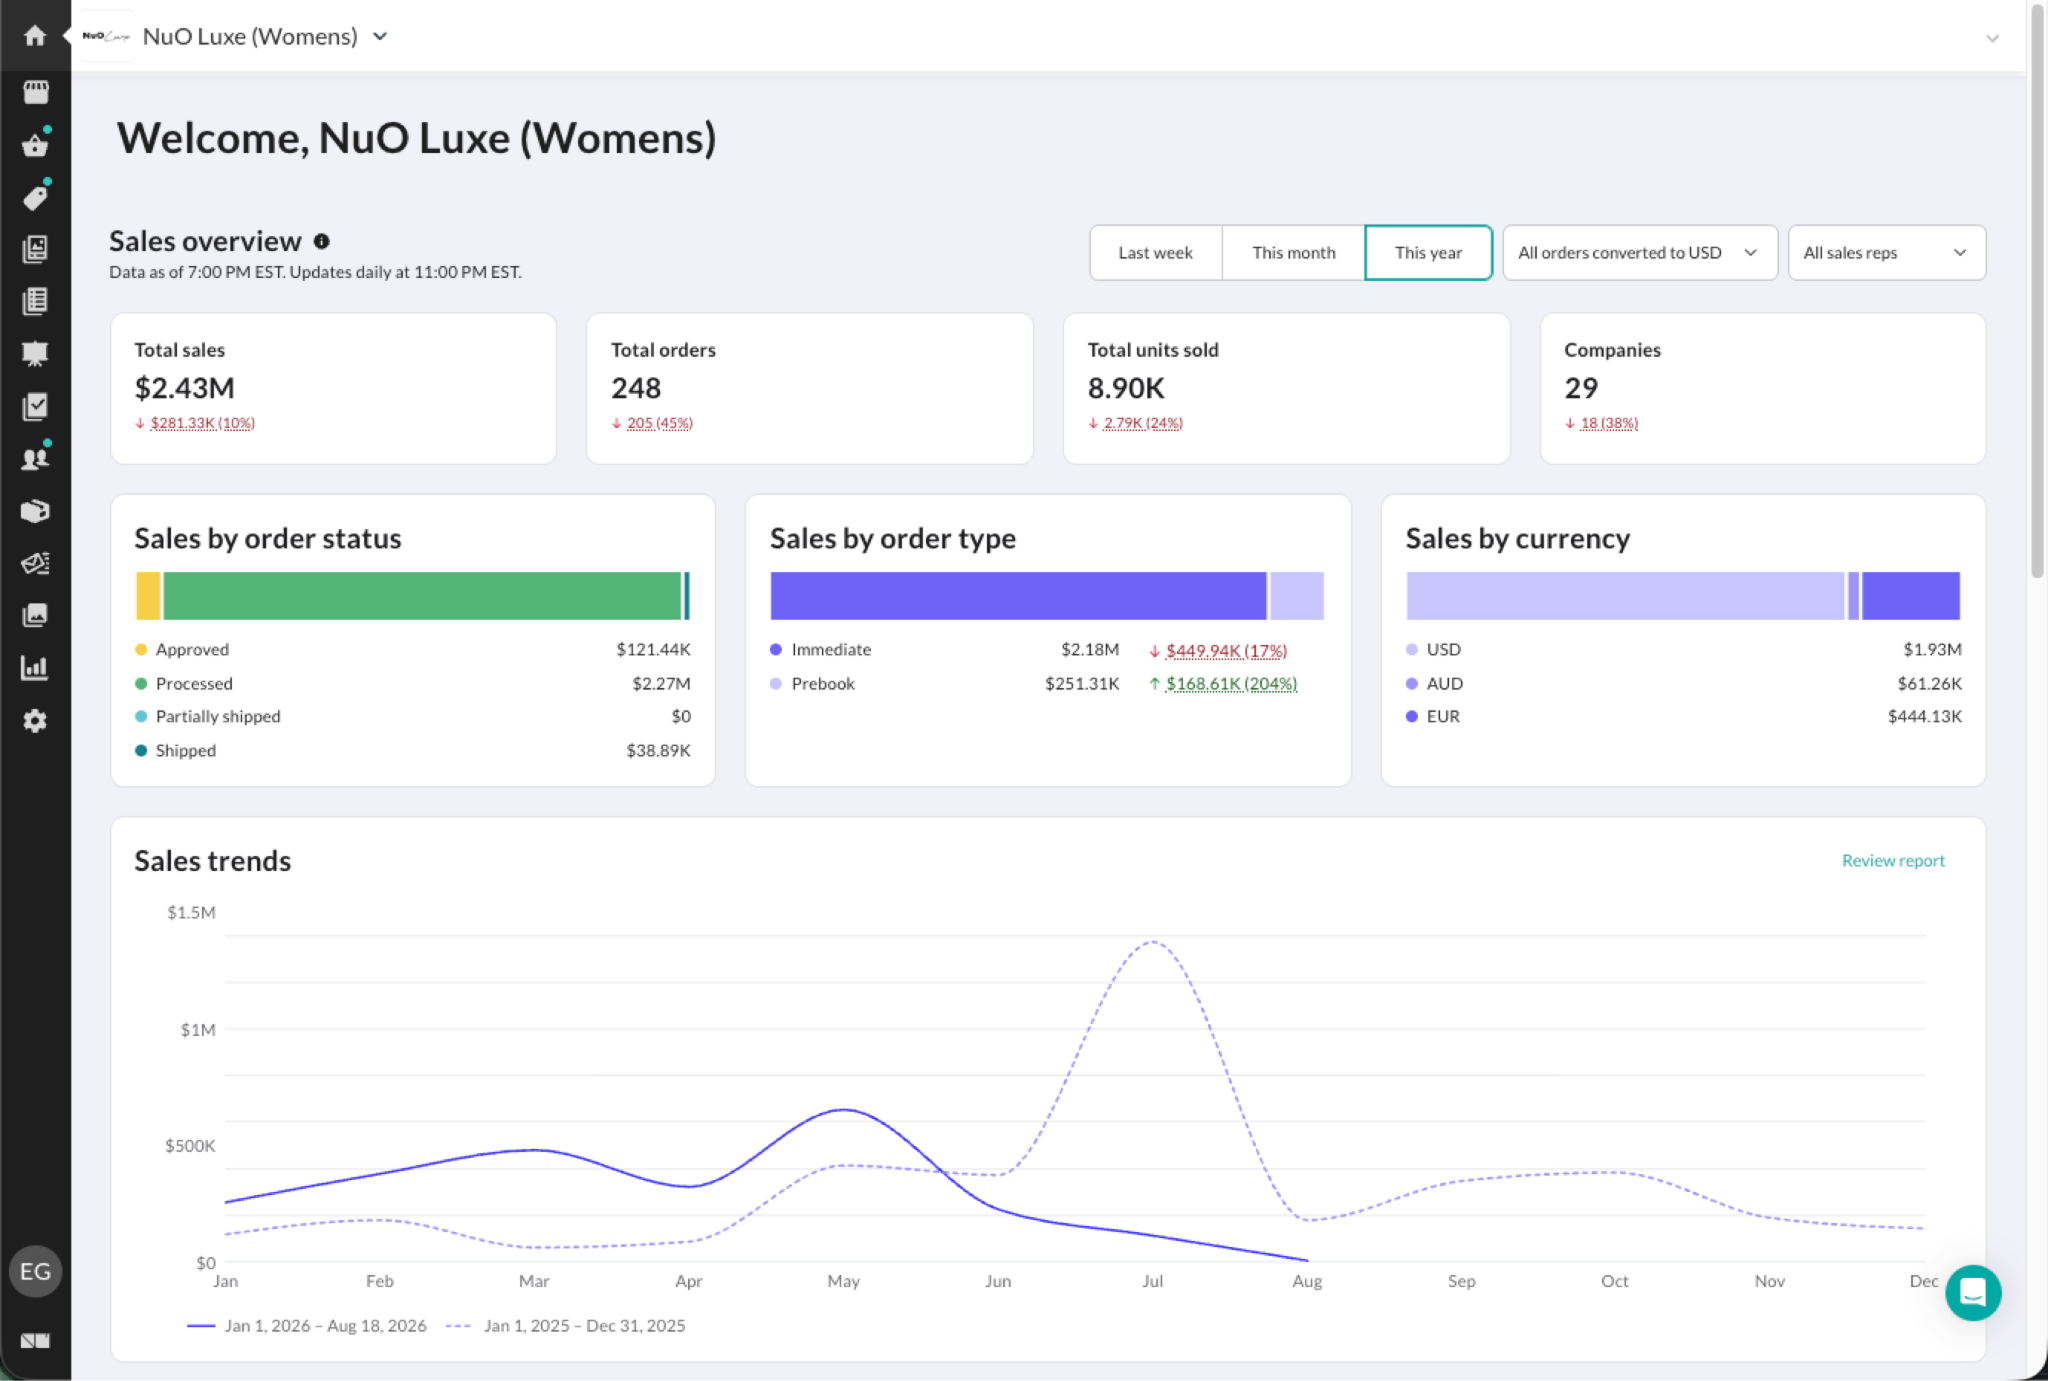The height and width of the screenshot is (1381, 2048).
Task: Open the storefront icon in the sidebar
Action: tap(35, 92)
